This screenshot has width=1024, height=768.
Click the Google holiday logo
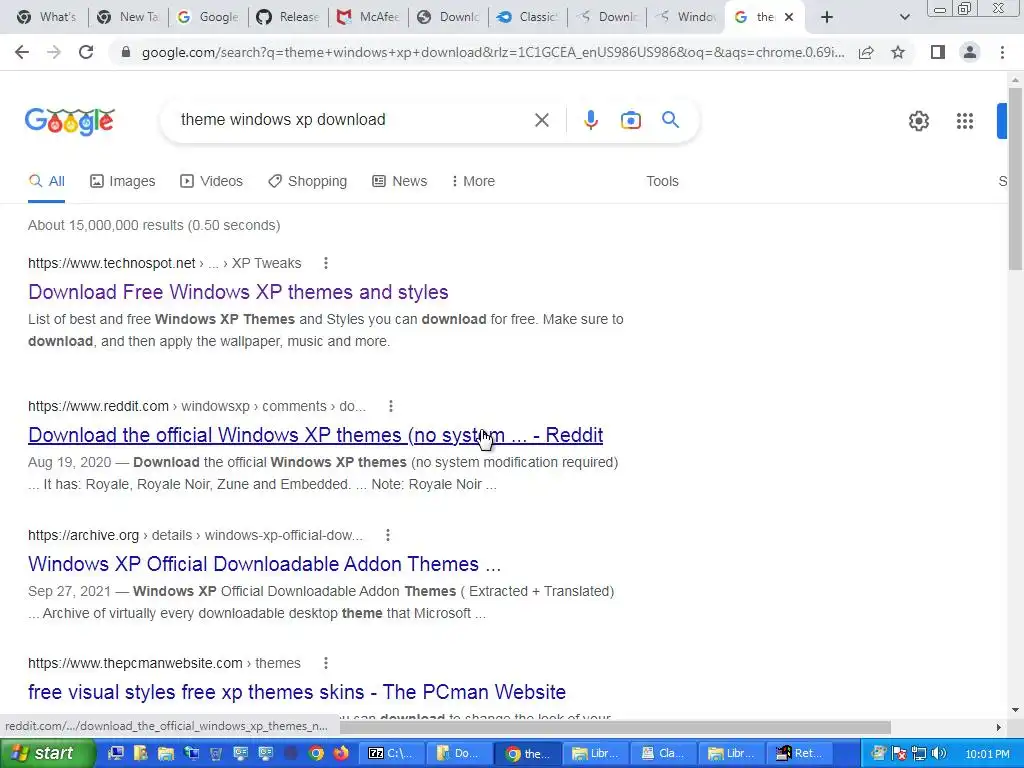tap(70, 121)
